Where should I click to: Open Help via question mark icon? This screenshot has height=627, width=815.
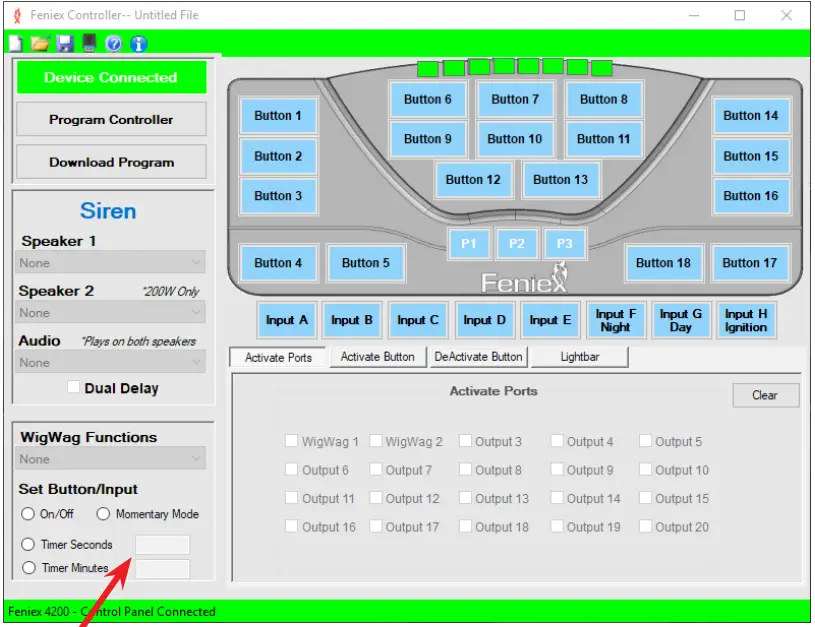coord(113,44)
